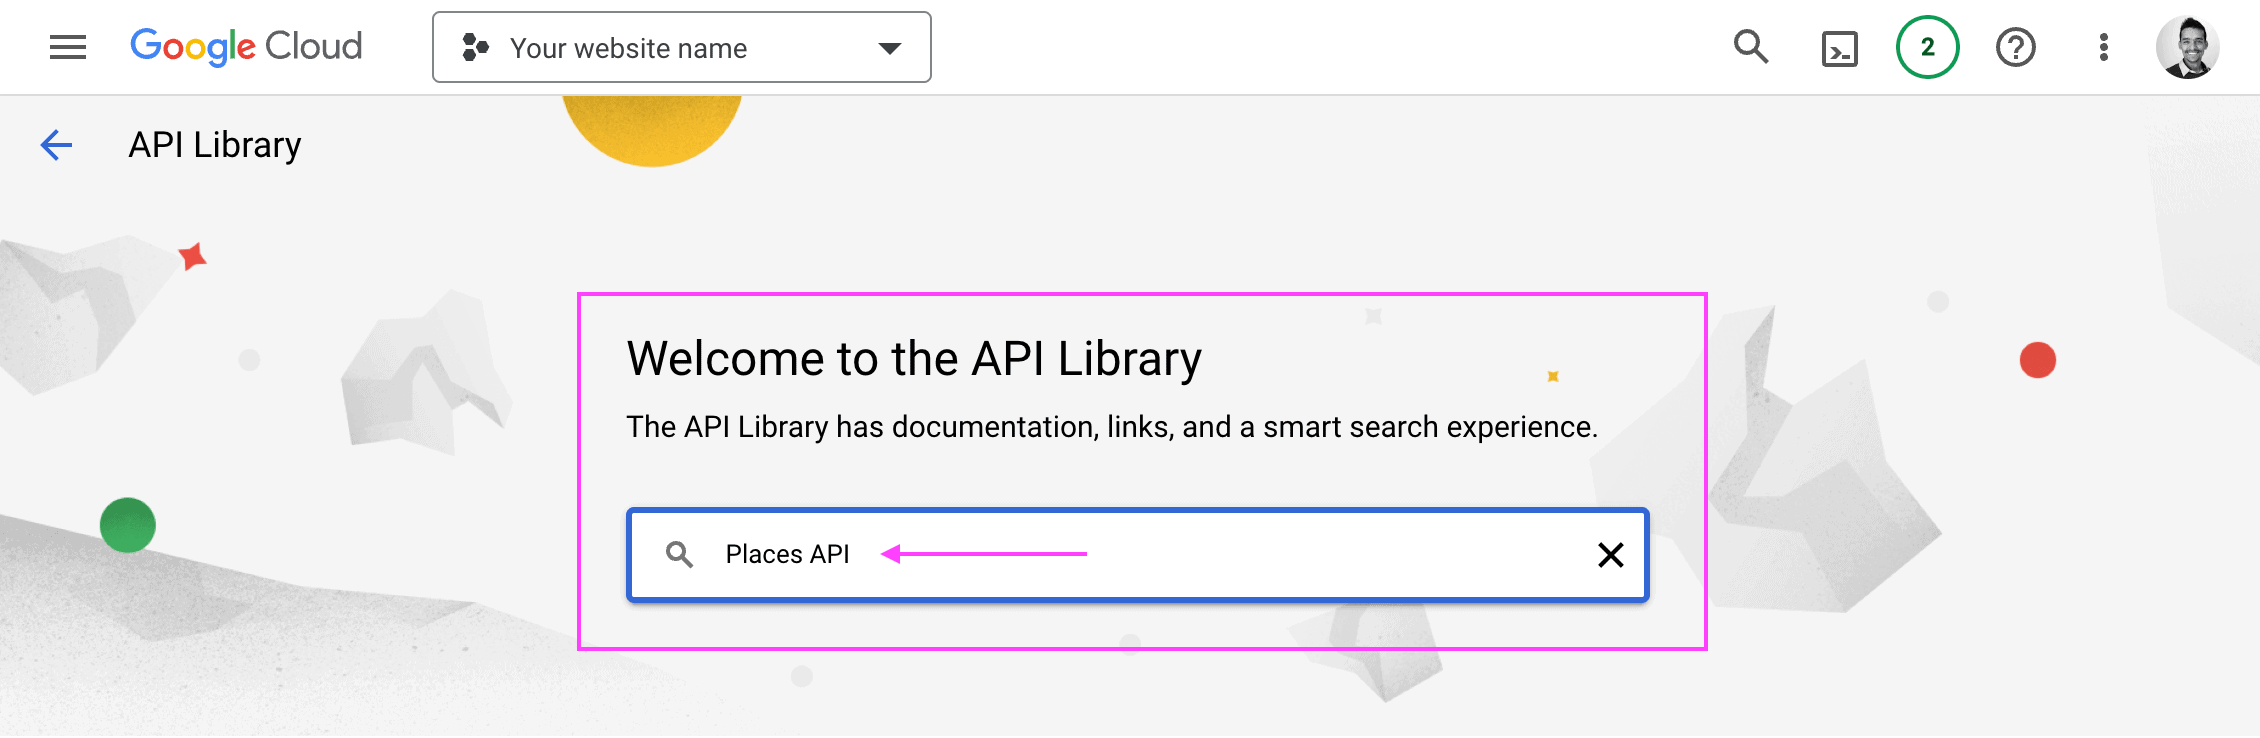Screen dimensions: 2260x738
Task: Click the project icon beside website name
Action: pos(475,47)
